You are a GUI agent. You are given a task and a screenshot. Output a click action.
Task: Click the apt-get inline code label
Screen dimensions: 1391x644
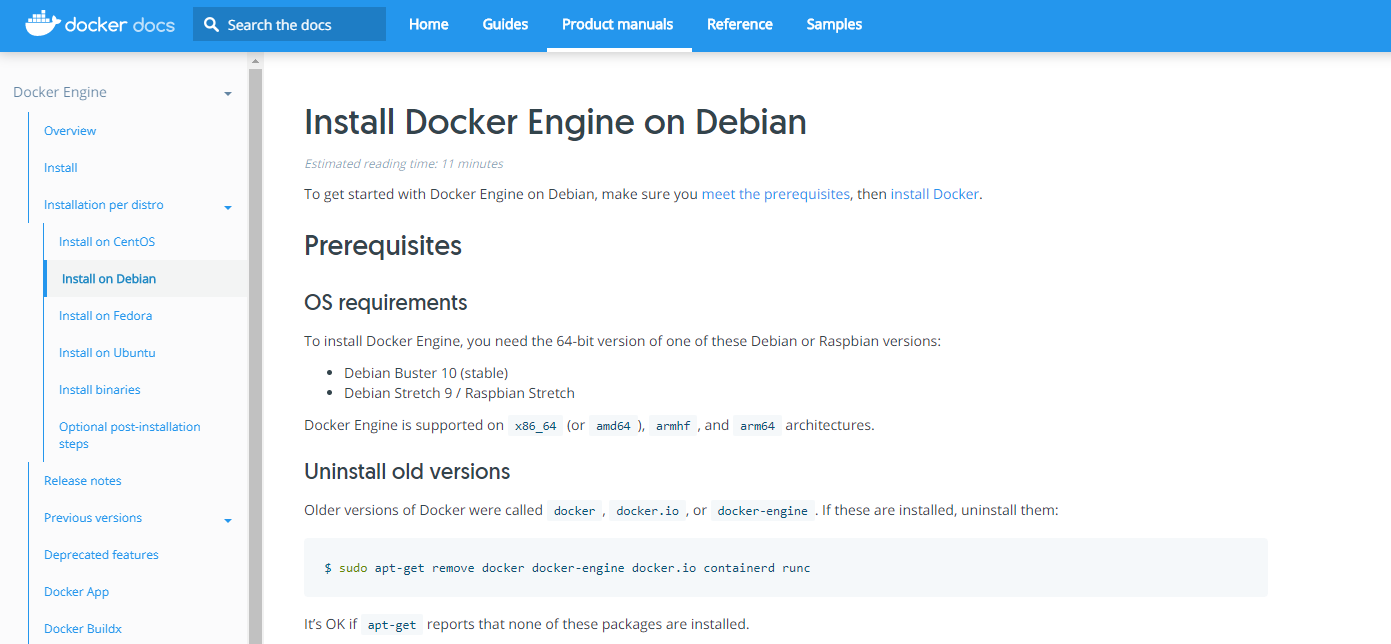coord(393,625)
